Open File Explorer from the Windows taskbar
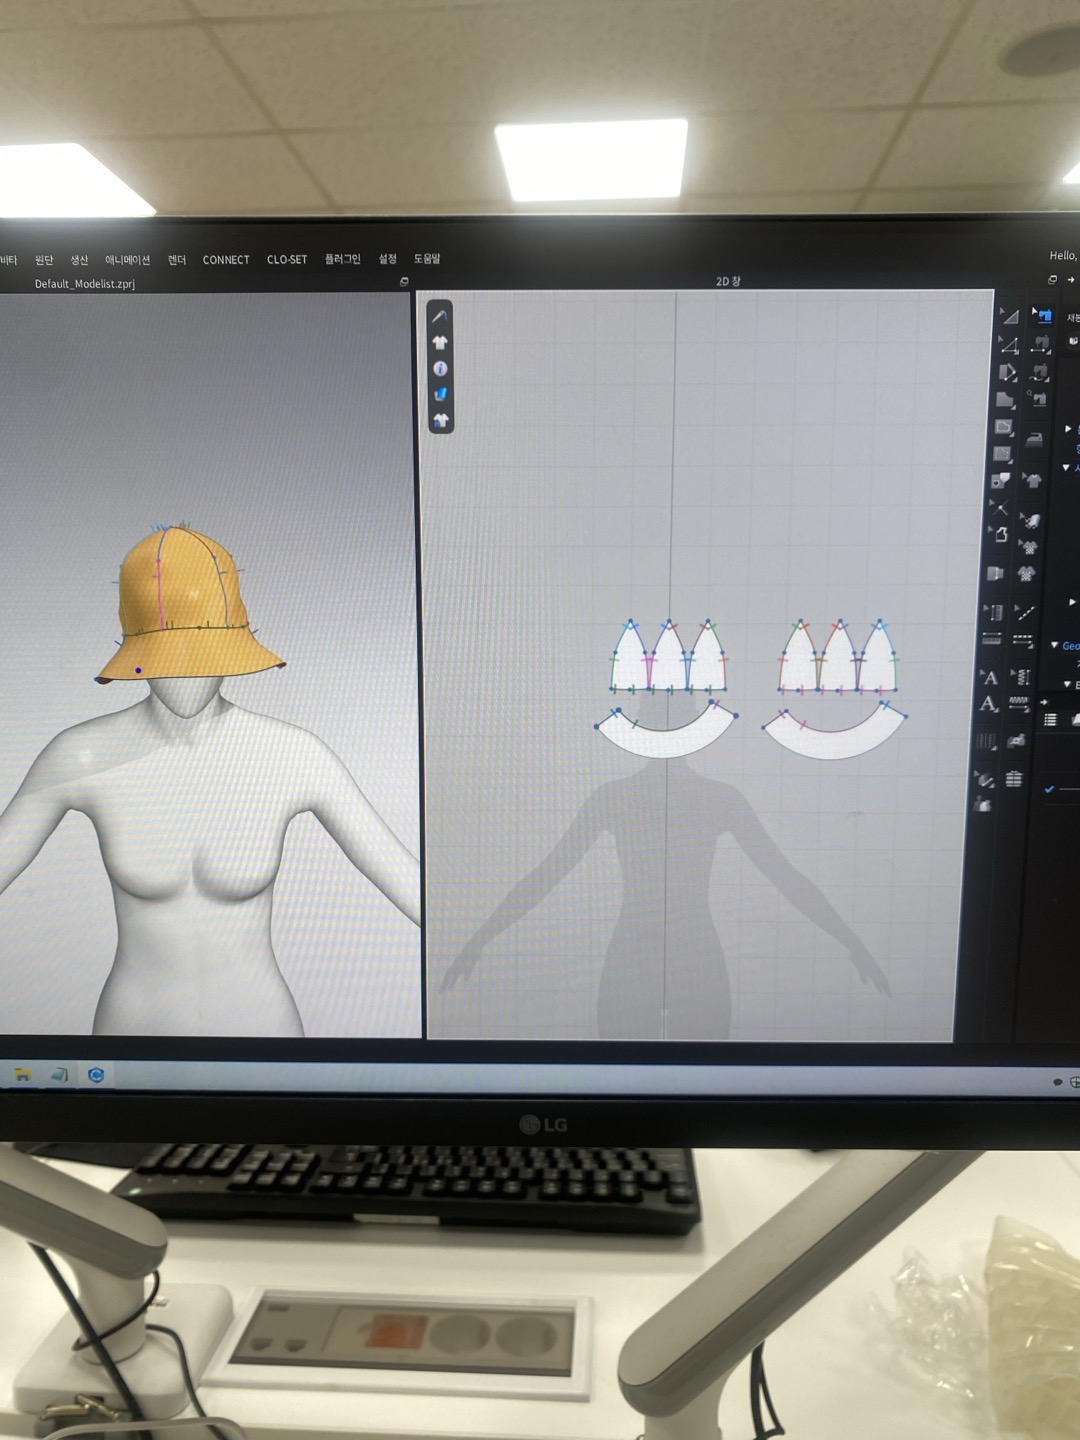 pyautogui.click(x=22, y=1075)
